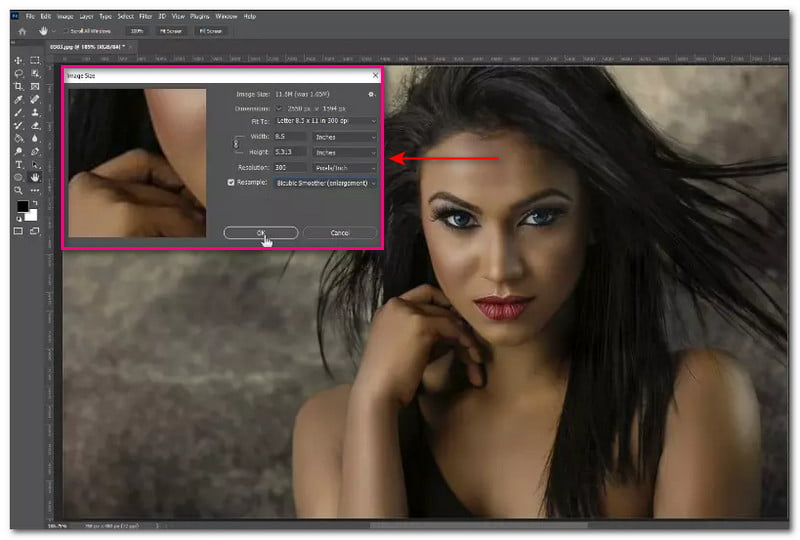Image resolution: width=800 pixels, height=540 pixels.
Task: Open the Image menu
Action: (65, 16)
